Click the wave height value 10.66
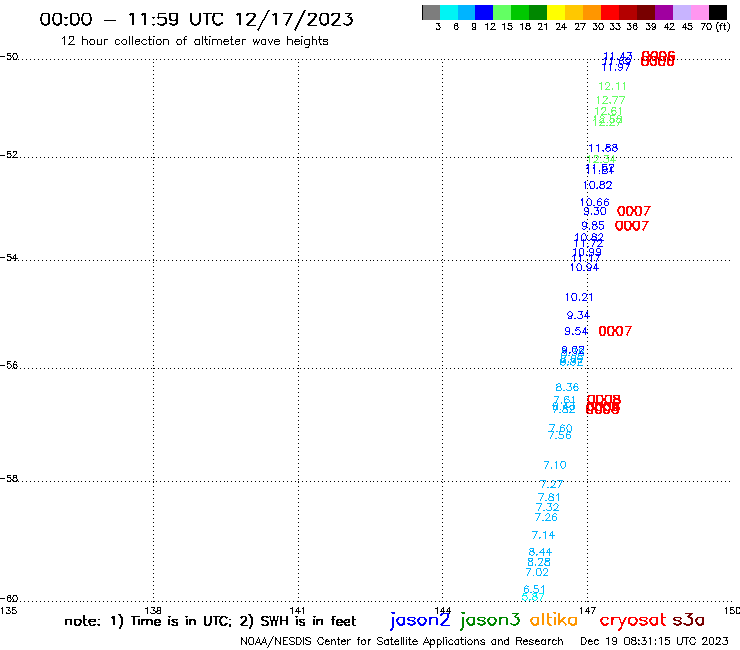740x650 pixels. tap(595, 203)
